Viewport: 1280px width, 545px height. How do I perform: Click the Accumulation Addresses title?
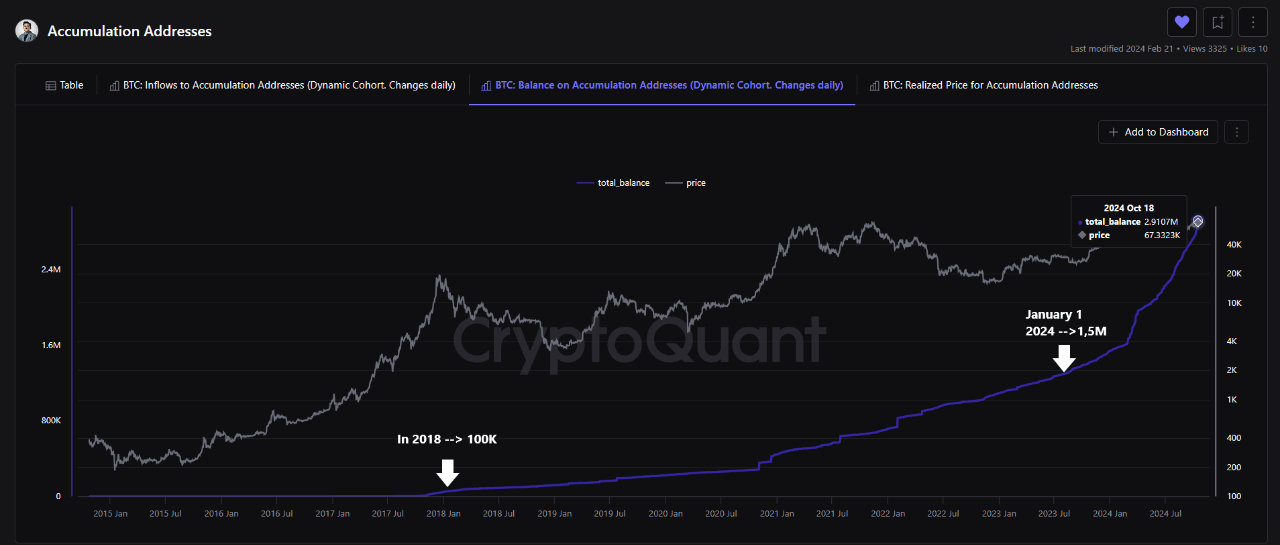(x=130, y=31)
